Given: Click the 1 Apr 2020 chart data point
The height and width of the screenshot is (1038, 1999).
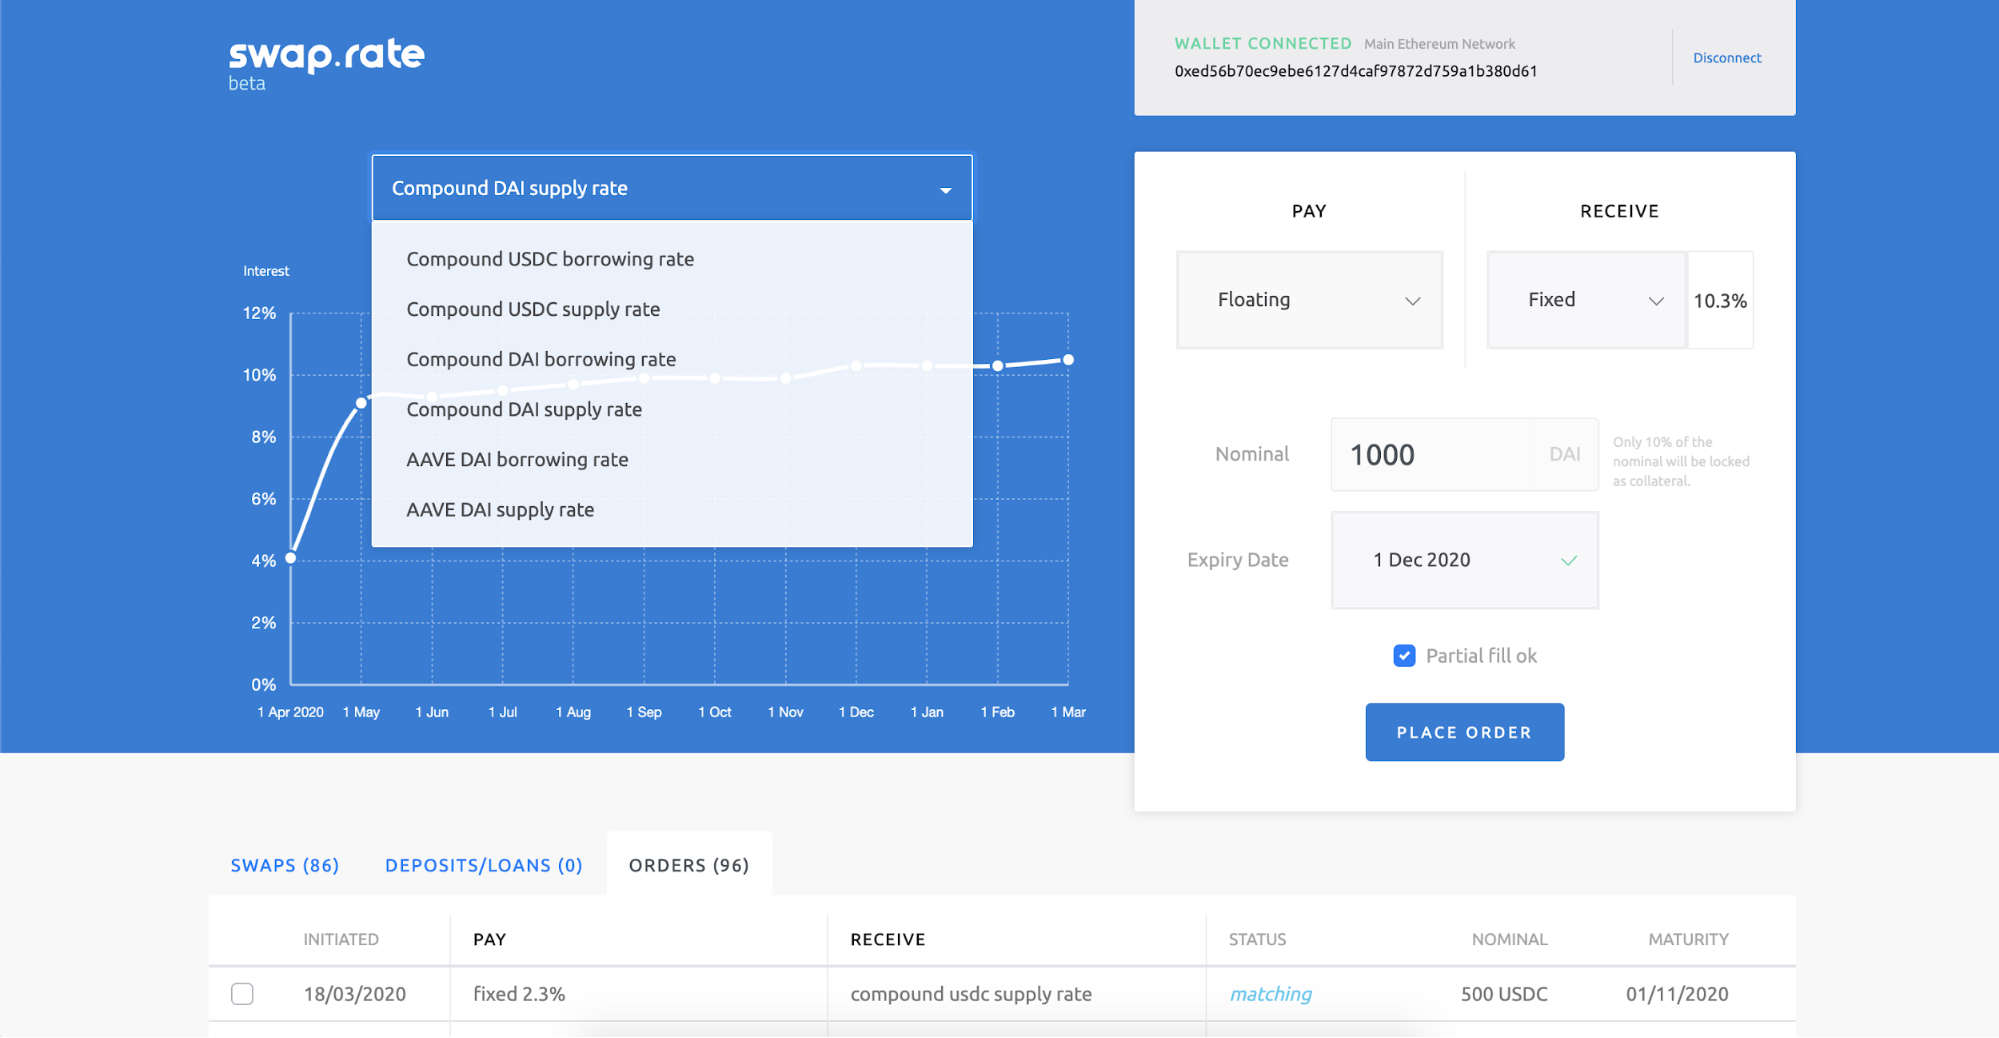Looking at the screenshot, I should 291,558.
